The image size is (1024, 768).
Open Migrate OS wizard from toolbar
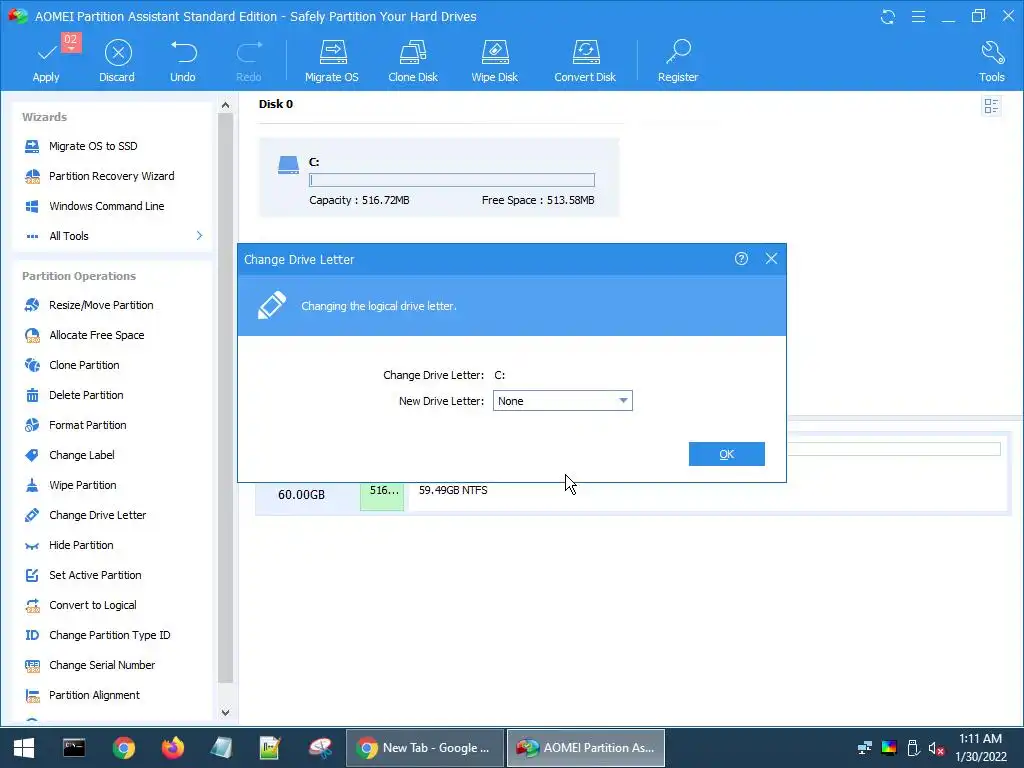pyautogui.click(x=332, y=61)
